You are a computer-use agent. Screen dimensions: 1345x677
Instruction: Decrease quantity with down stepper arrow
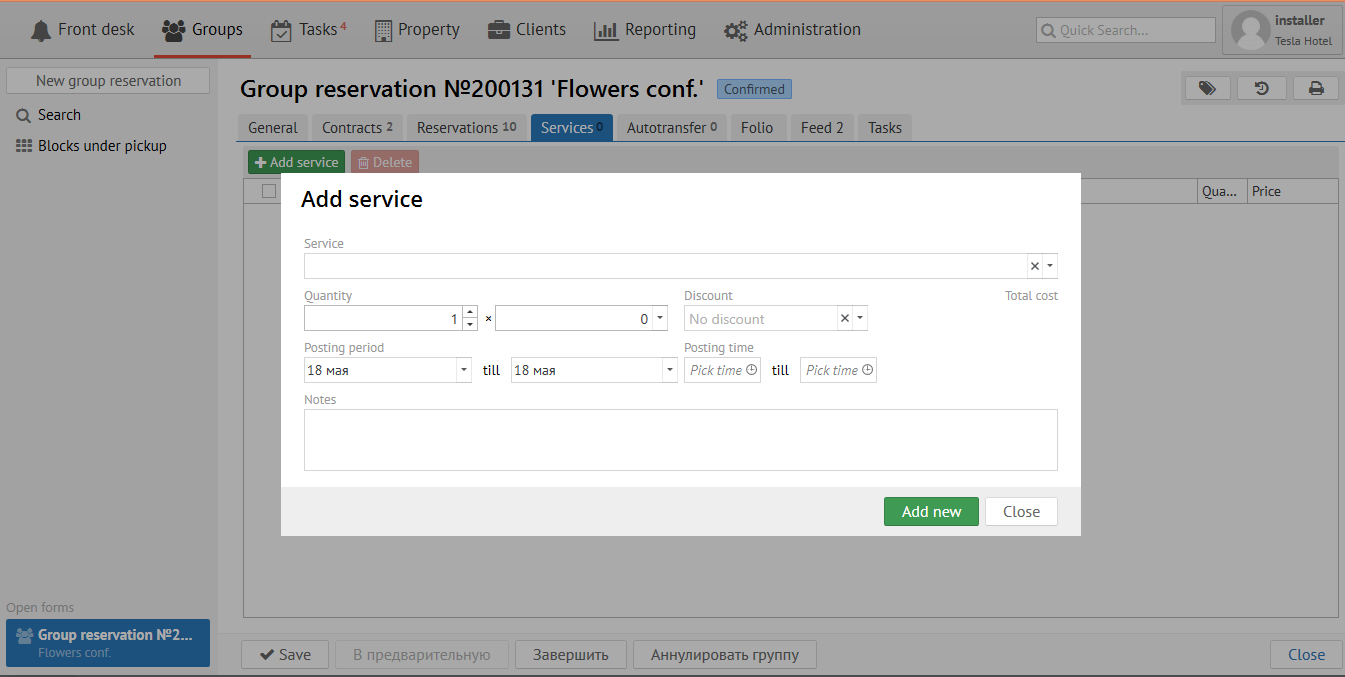point(470,325)
